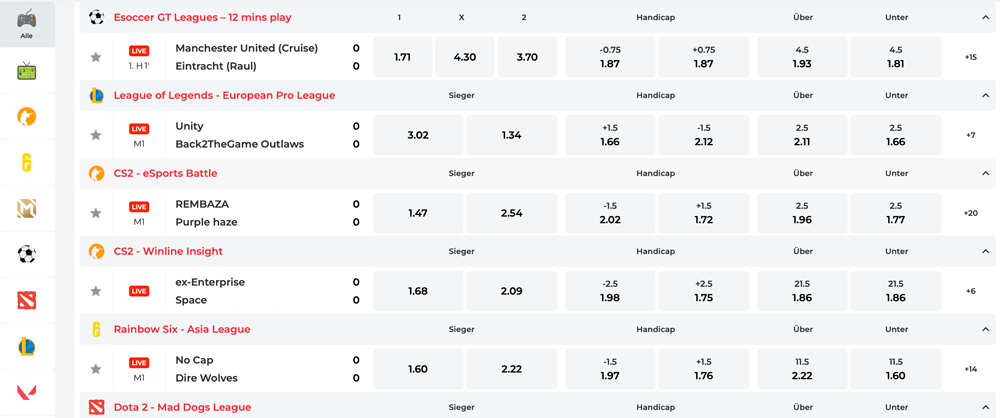Screen dimensions: 1000x418
Task: Star the Unity vs Back2TheGame Outlaws match
Action: click(96, 135)
